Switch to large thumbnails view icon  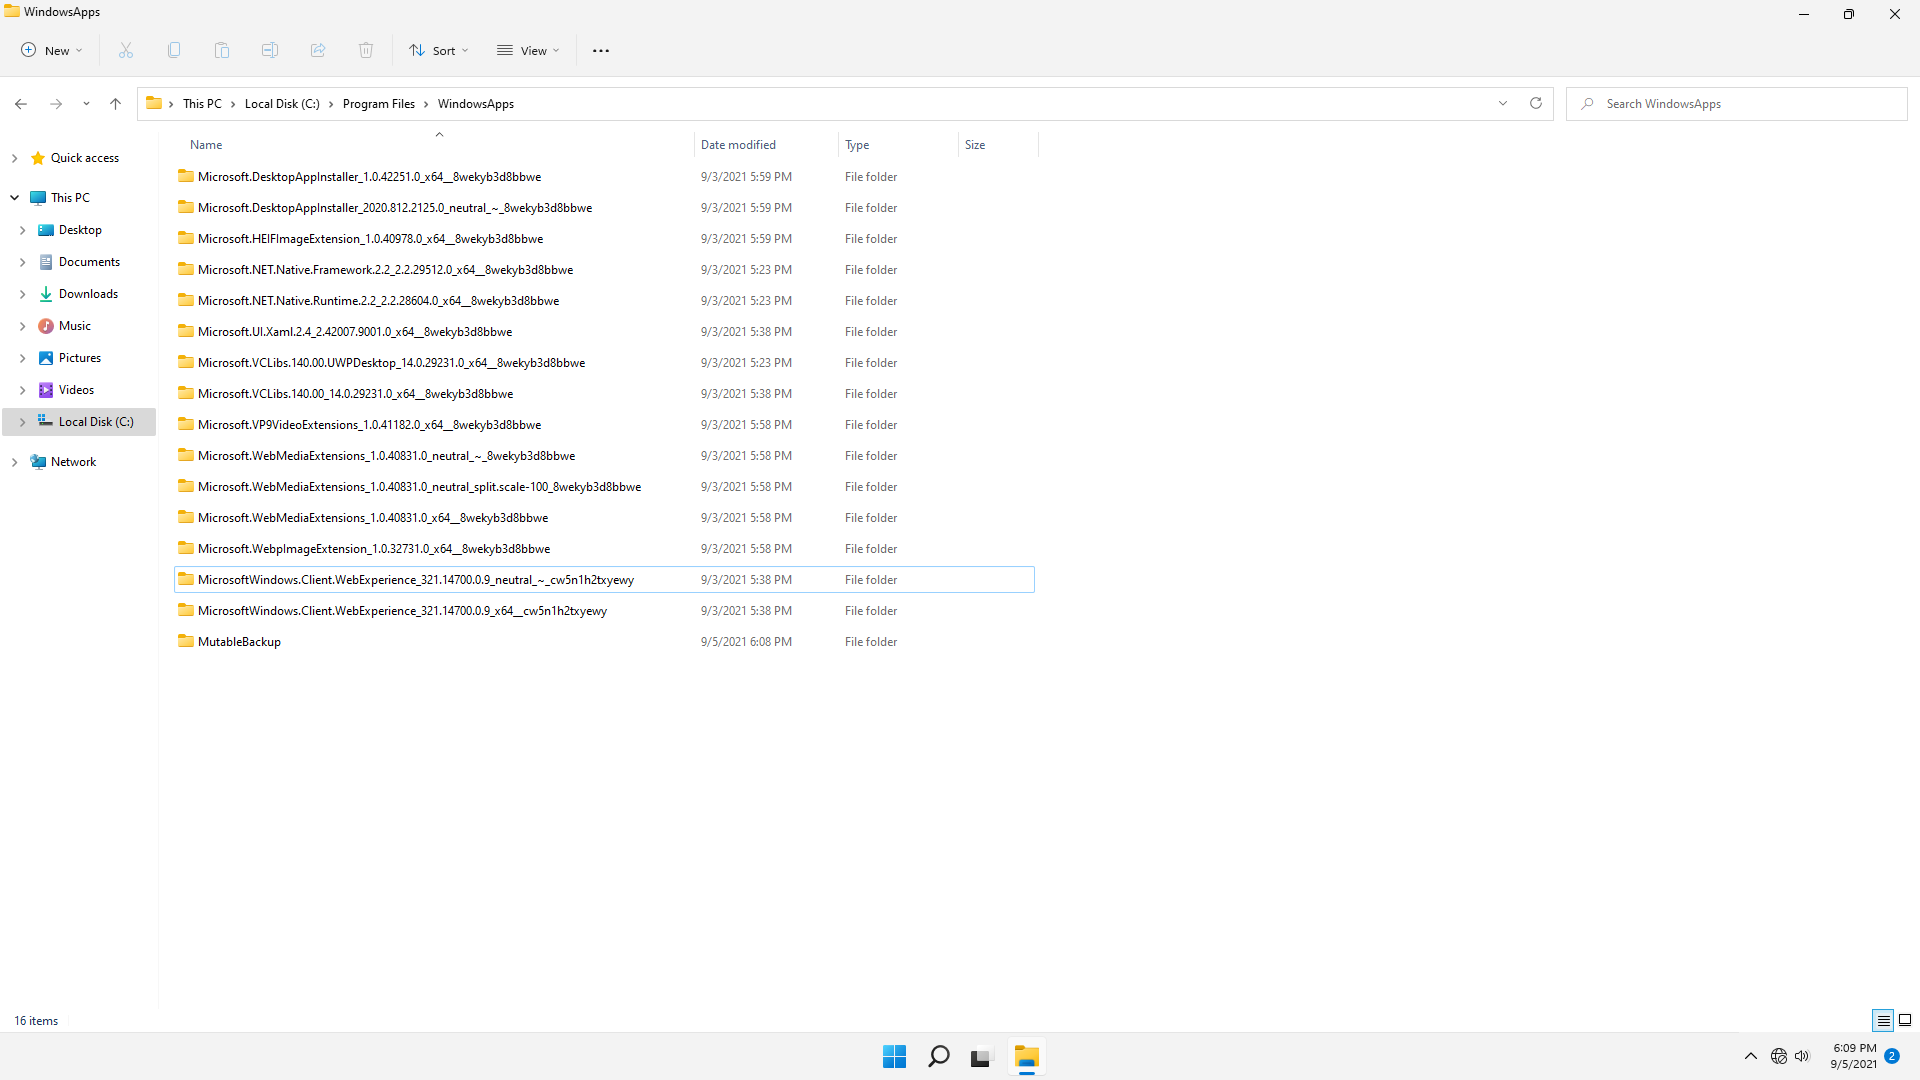(1905, 1021)
